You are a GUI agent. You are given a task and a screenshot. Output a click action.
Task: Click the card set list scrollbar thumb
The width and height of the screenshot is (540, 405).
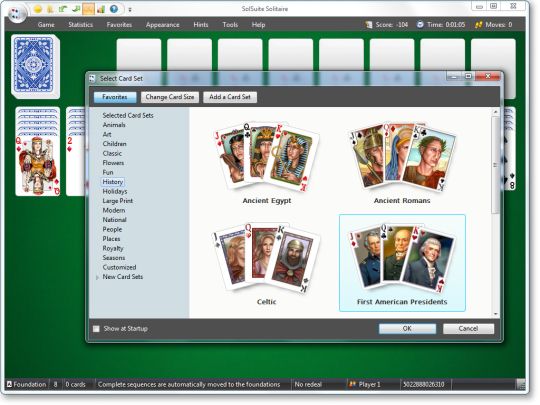(496, 165)
